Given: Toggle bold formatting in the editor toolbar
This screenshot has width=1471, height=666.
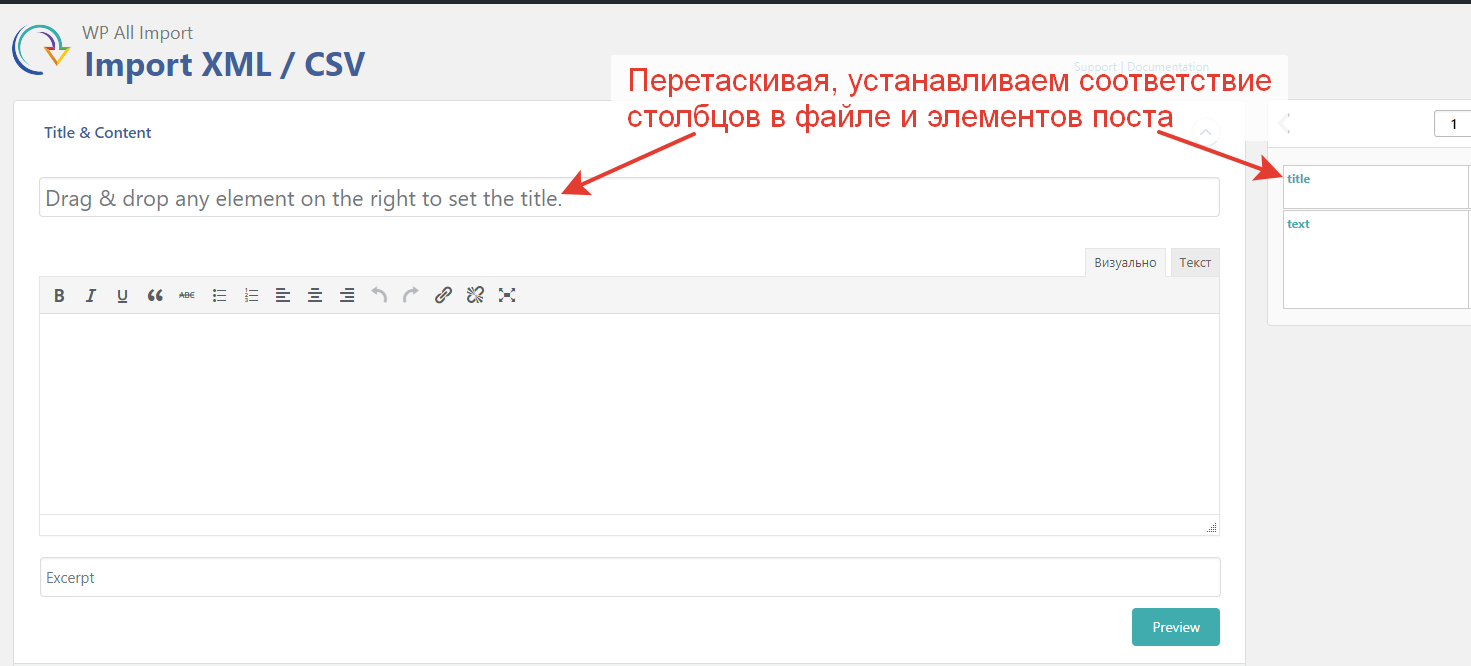Looking at the screenshot, I should pos(59,295).
